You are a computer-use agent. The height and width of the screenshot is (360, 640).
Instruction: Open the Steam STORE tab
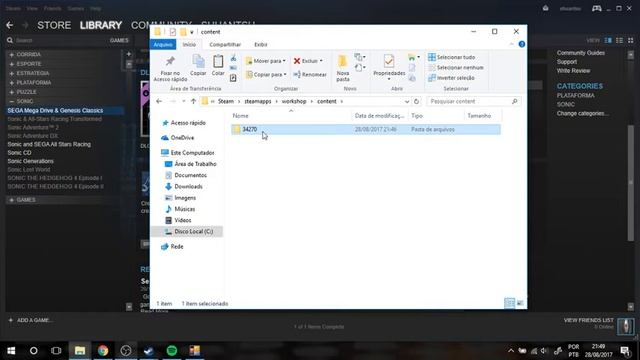[54, 25]
